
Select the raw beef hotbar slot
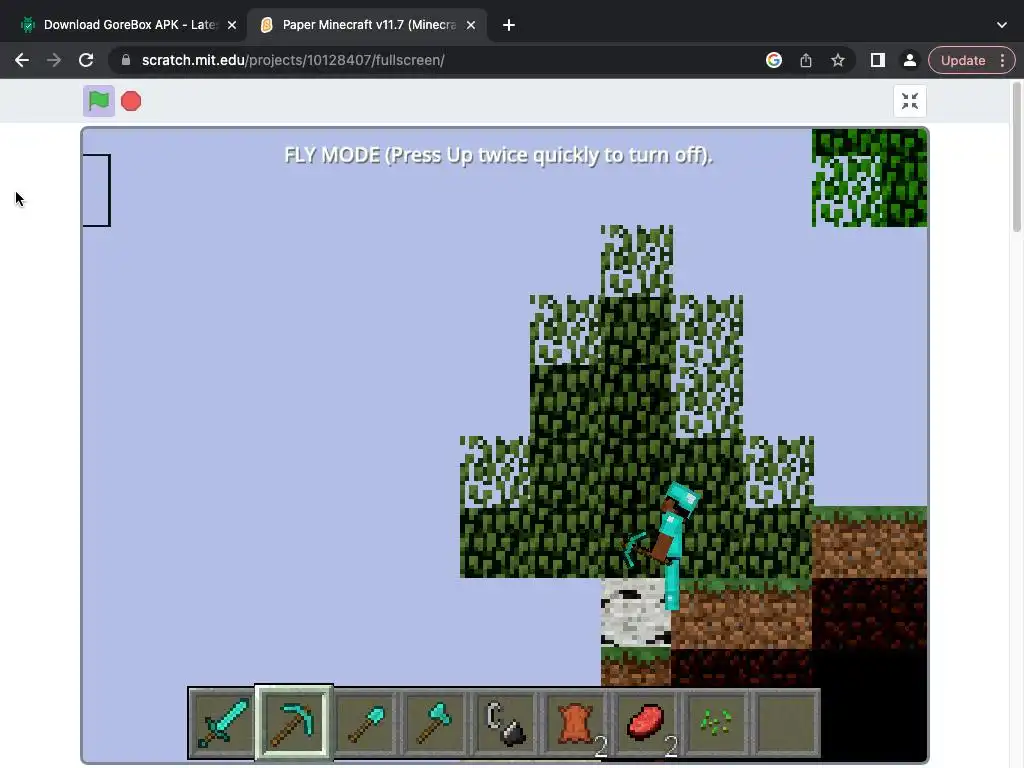pos(646,722)
